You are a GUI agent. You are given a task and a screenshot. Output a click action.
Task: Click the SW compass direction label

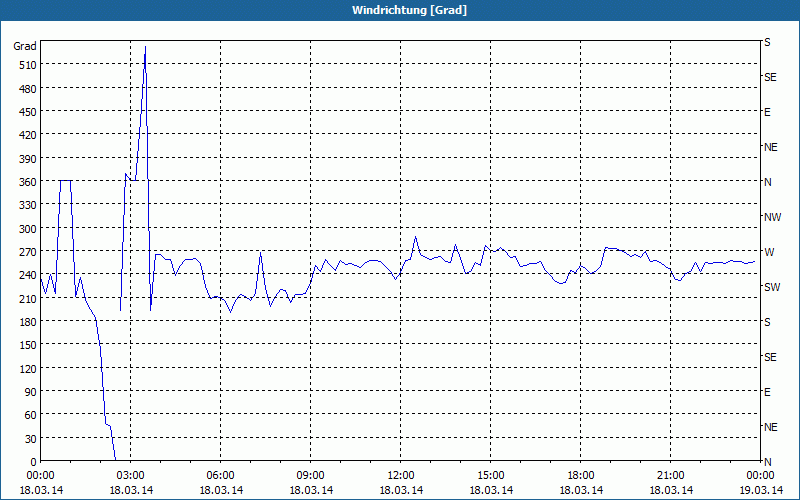772,287
